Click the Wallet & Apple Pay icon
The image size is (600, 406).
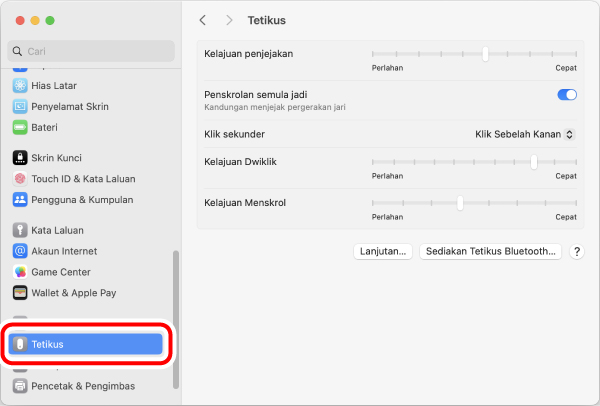(19, 293)
